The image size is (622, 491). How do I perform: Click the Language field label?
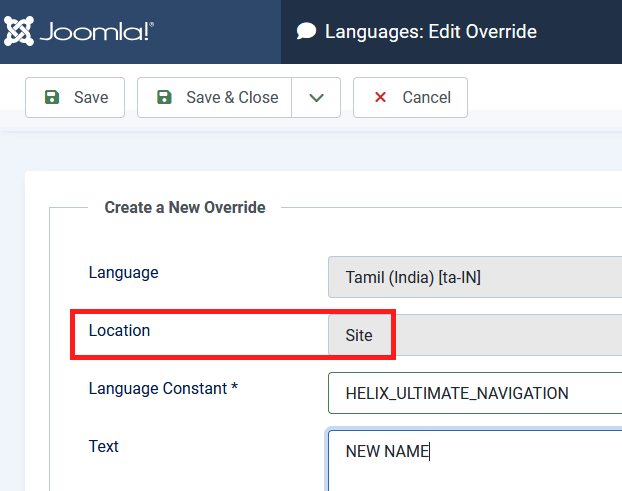(123, 272)
